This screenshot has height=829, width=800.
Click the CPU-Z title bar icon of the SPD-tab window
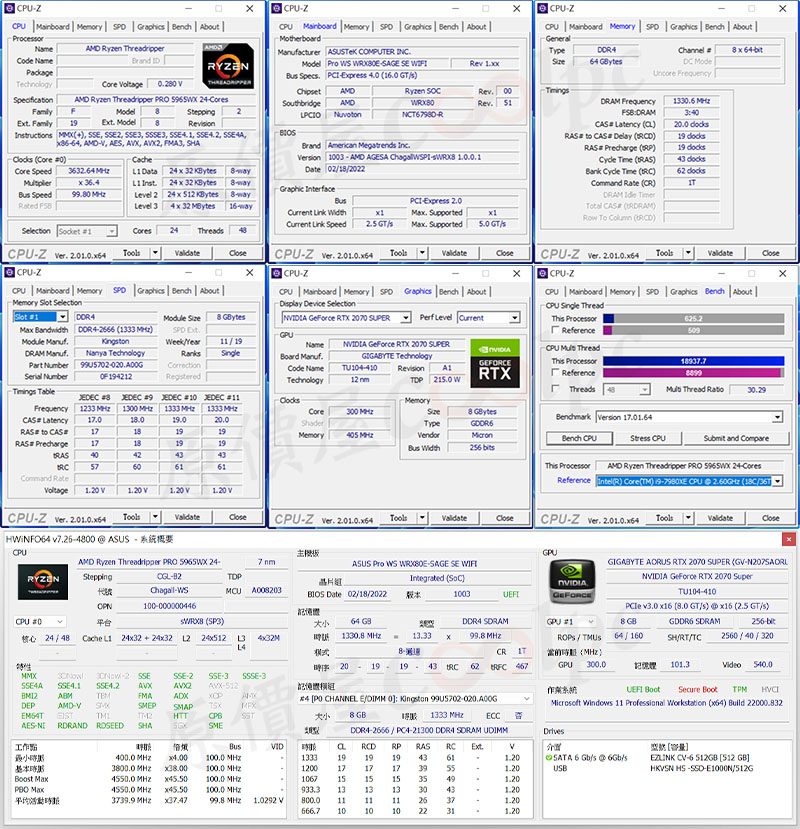[10, 272]
